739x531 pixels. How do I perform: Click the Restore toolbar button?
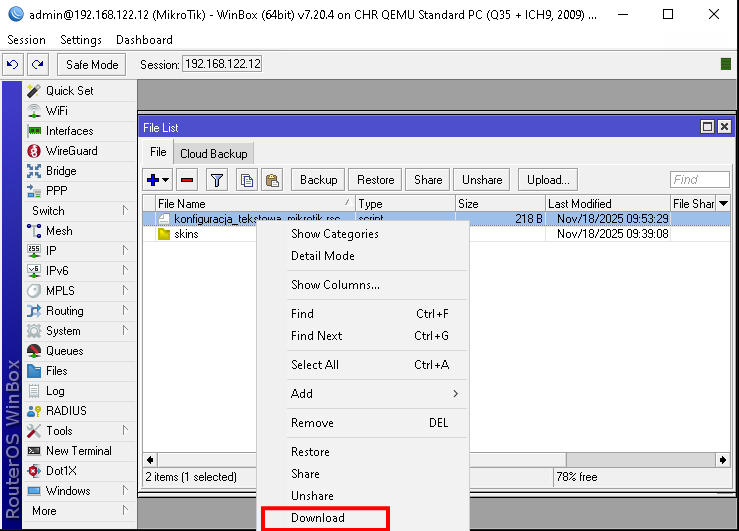coord(375,180)
